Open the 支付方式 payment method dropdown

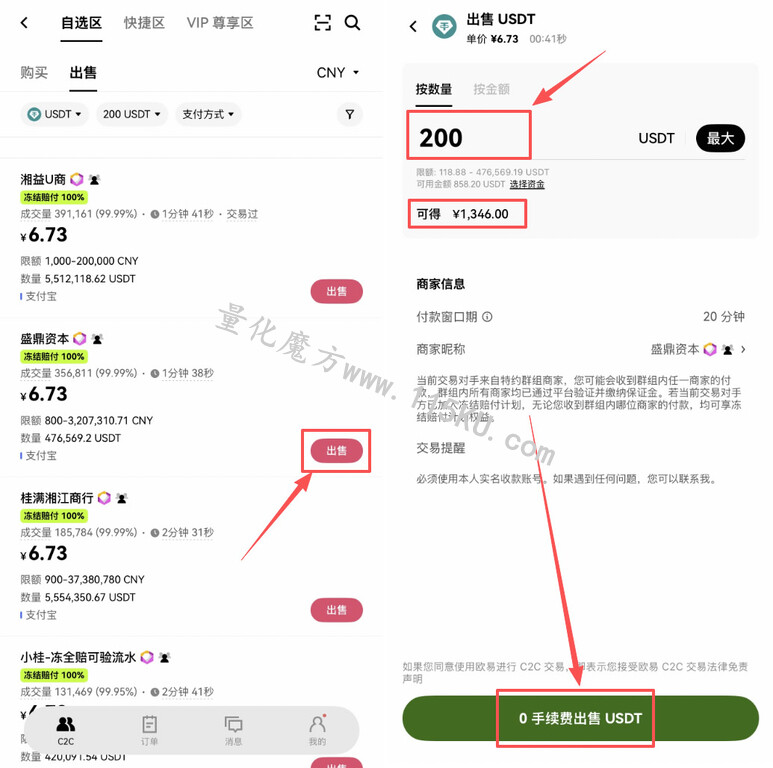tap(208, 114)
